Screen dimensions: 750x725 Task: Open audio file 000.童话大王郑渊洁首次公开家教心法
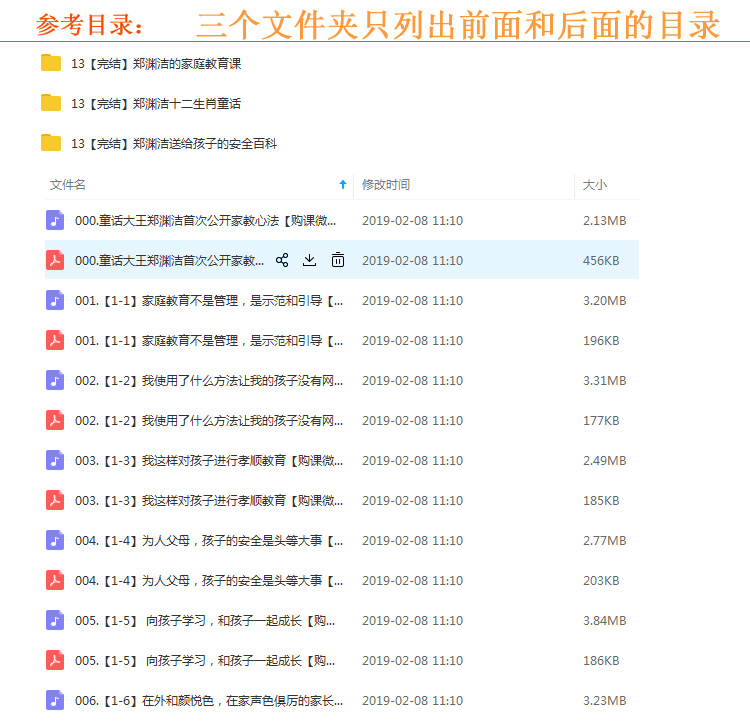click(205, 220)
